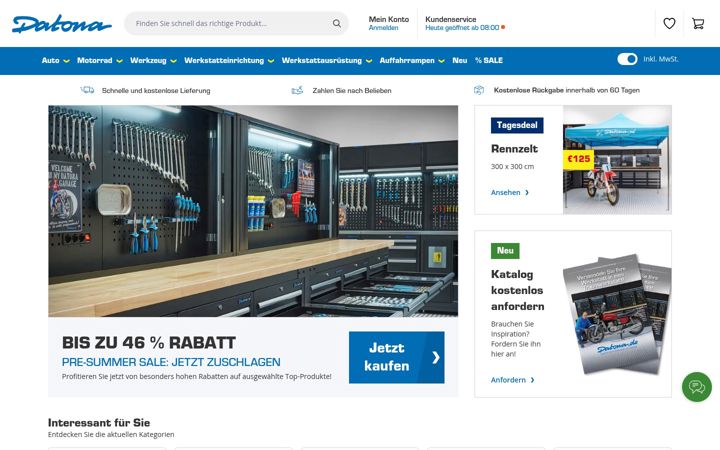Open the Rennzelt tent image

click(x=617, y=160)
